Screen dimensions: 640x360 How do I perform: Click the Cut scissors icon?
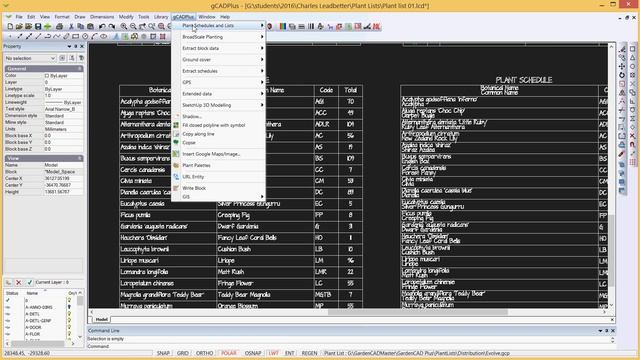[x=71, y=27]
